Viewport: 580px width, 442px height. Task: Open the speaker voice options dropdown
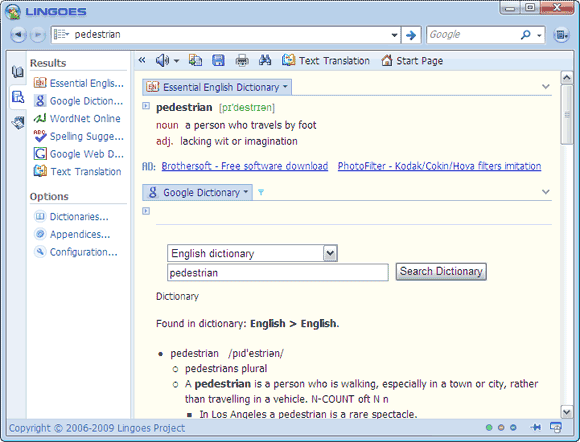pyautogui.click(x=176, y=61)
